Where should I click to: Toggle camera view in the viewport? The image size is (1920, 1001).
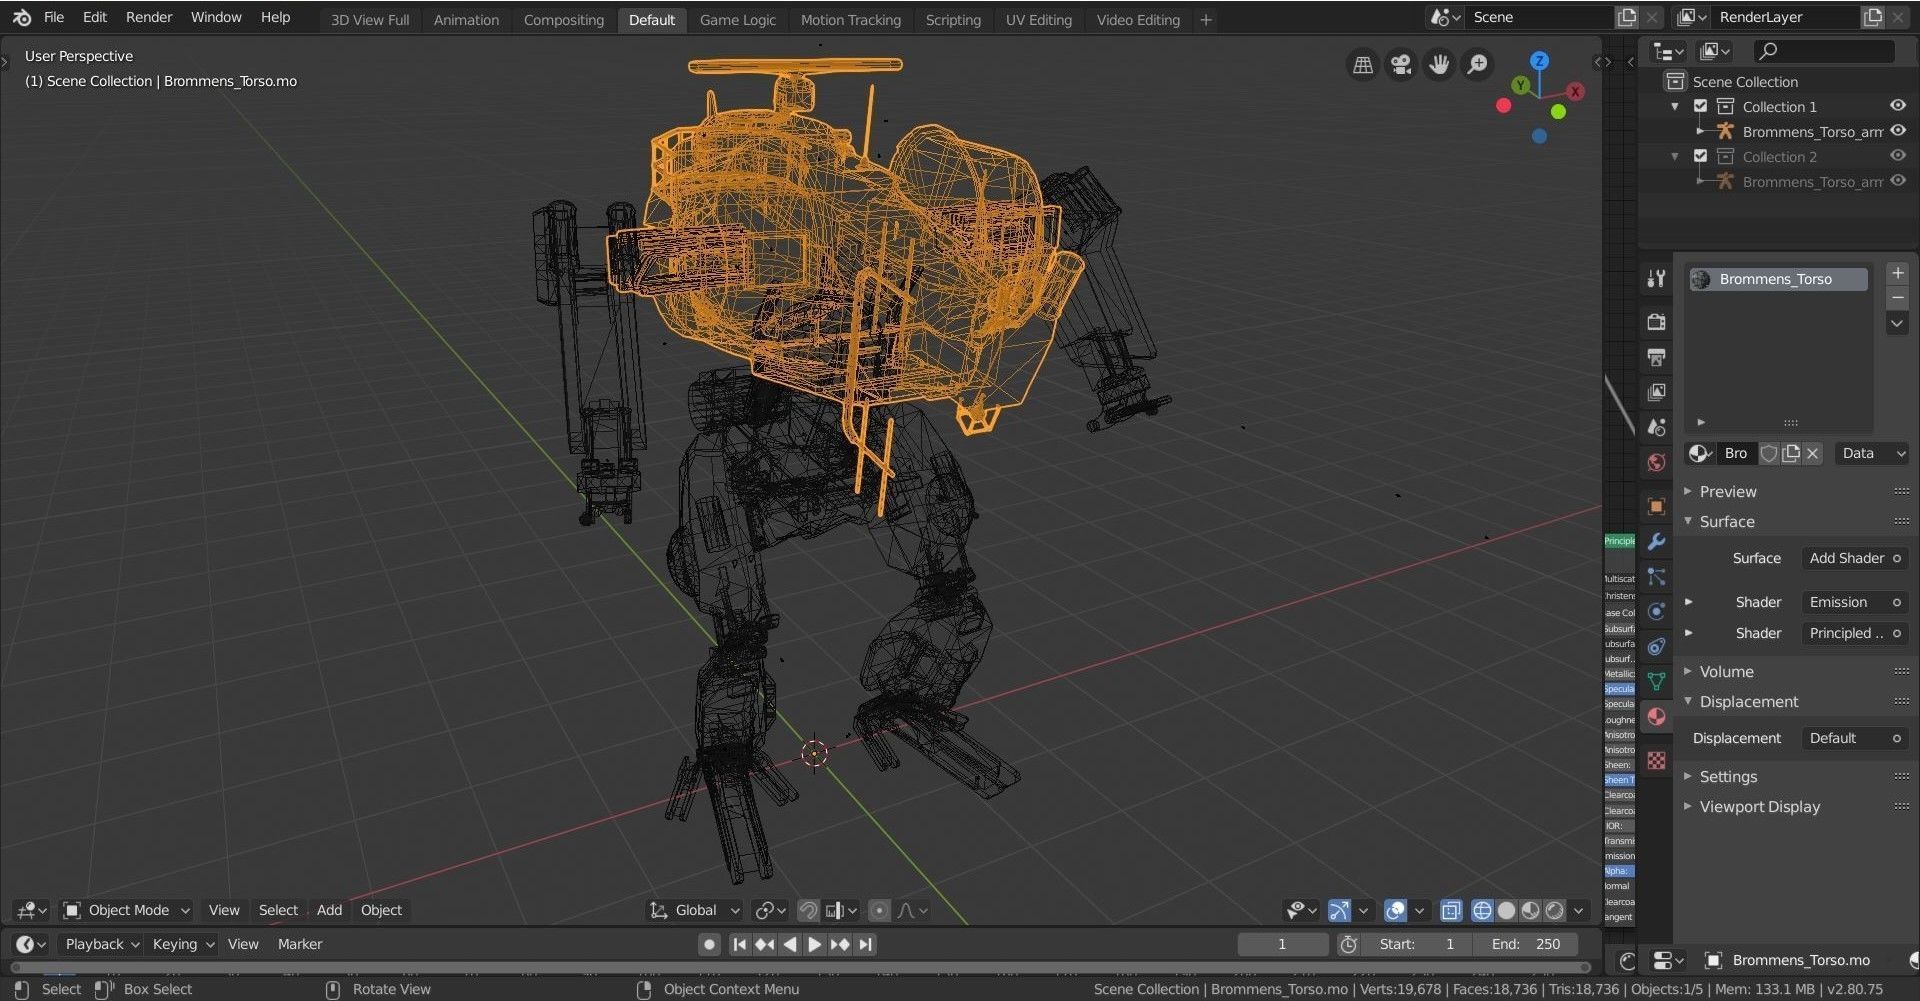[1401, 65]
